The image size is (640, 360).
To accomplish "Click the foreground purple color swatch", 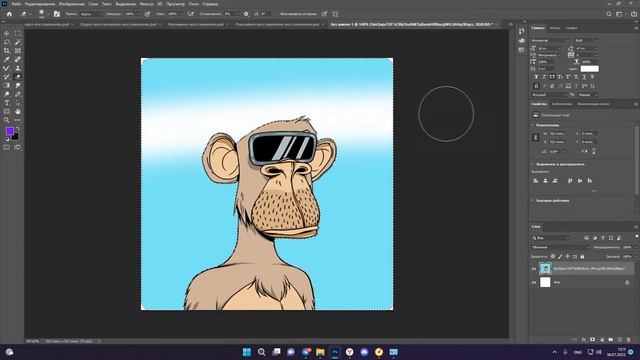I will pos(9,131).
